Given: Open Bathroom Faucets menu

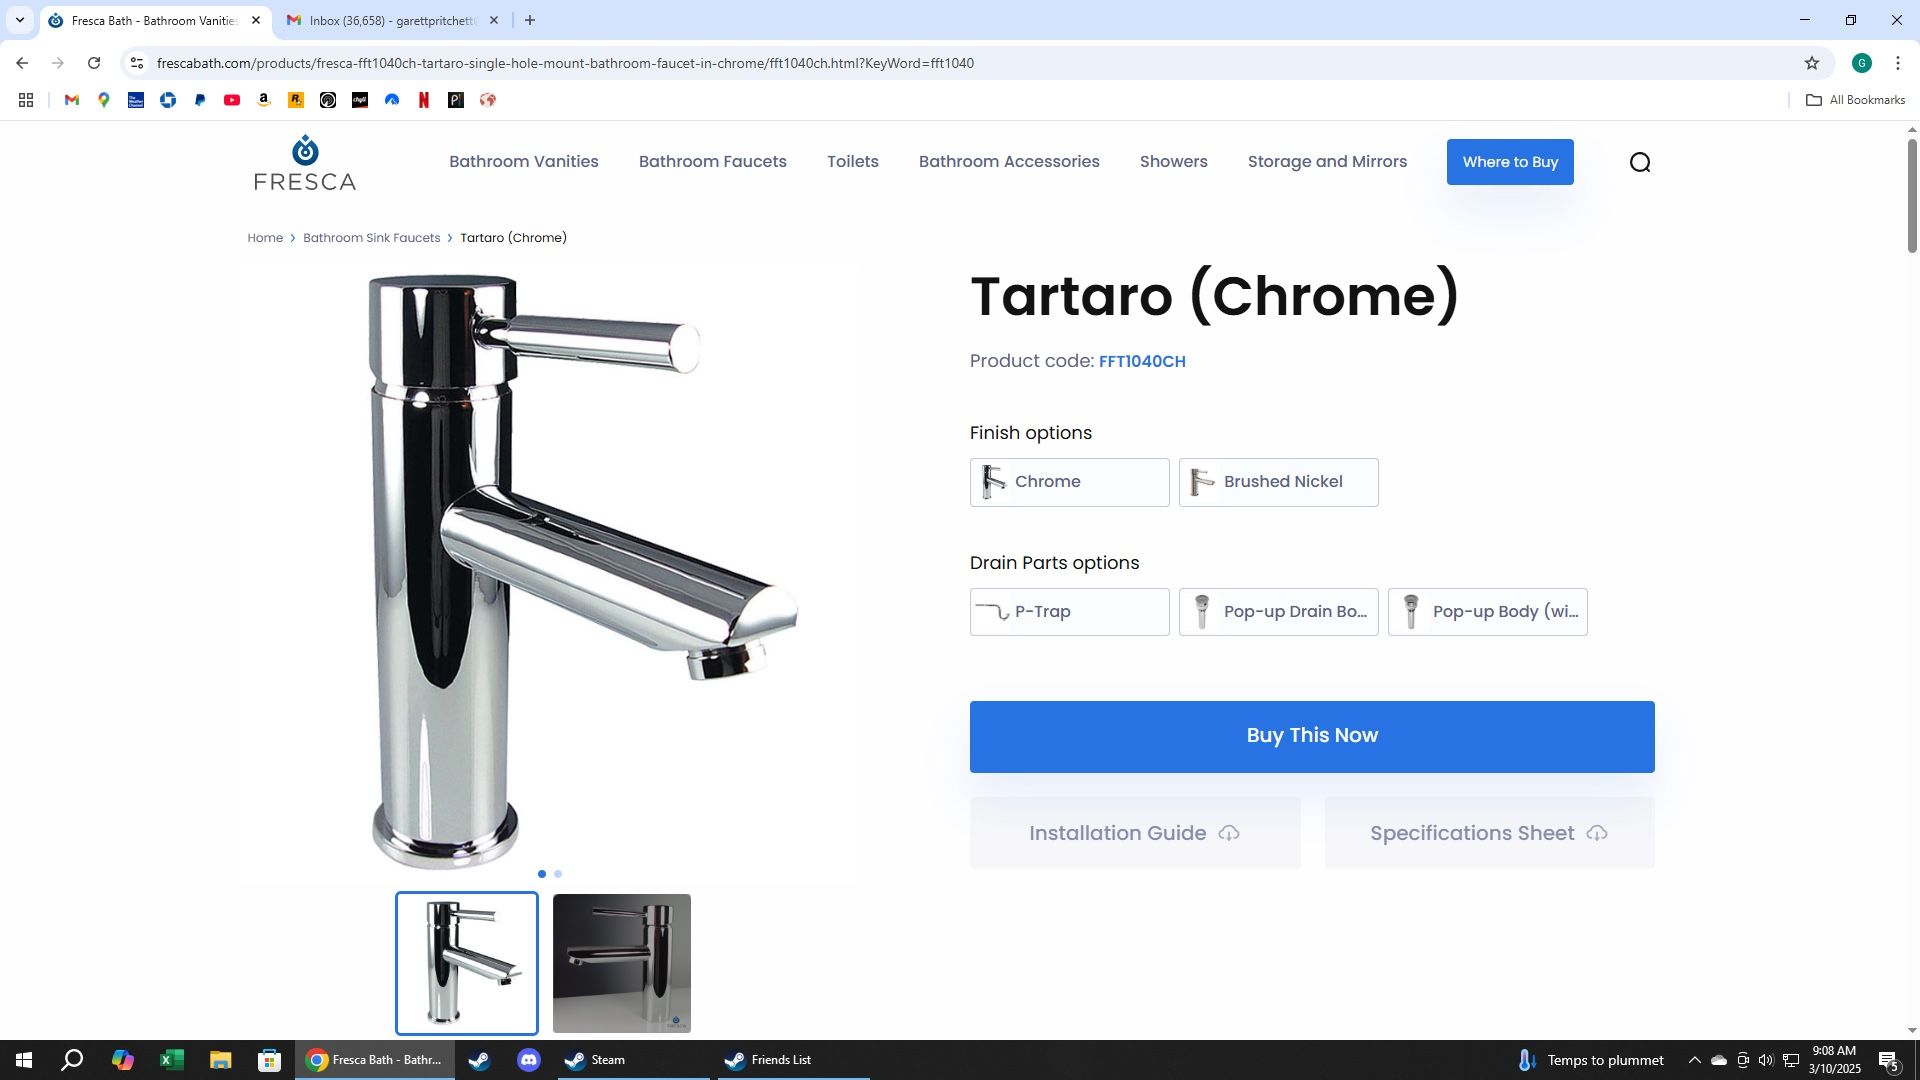Looking at the screenshot, I should click(x=713, y=162).
